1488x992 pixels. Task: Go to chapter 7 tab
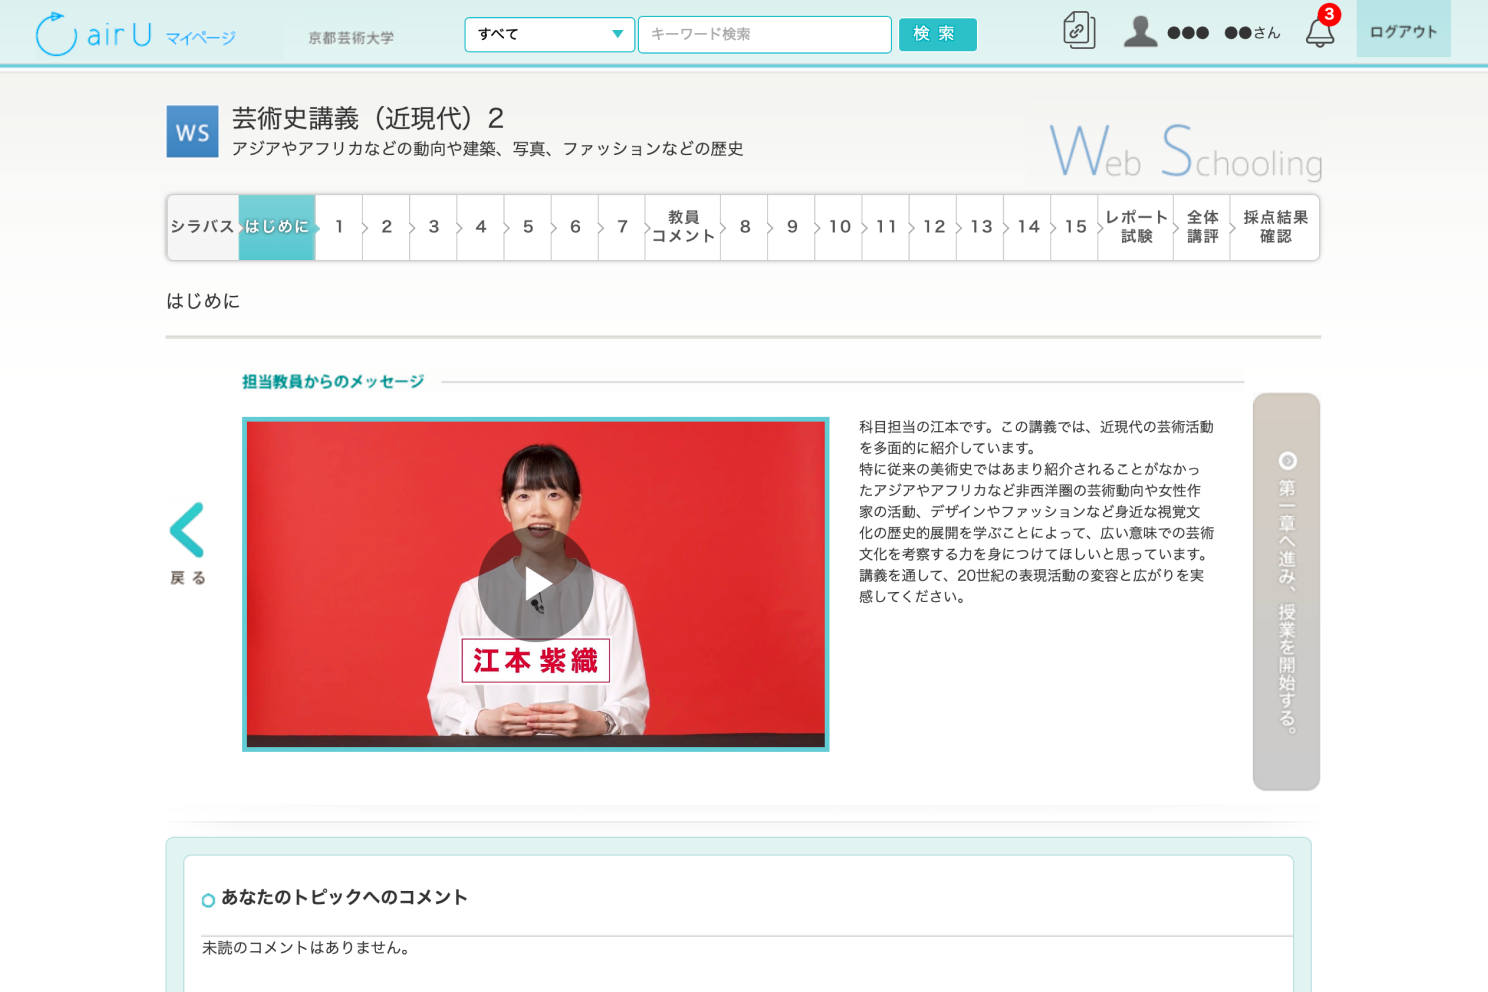622,227
